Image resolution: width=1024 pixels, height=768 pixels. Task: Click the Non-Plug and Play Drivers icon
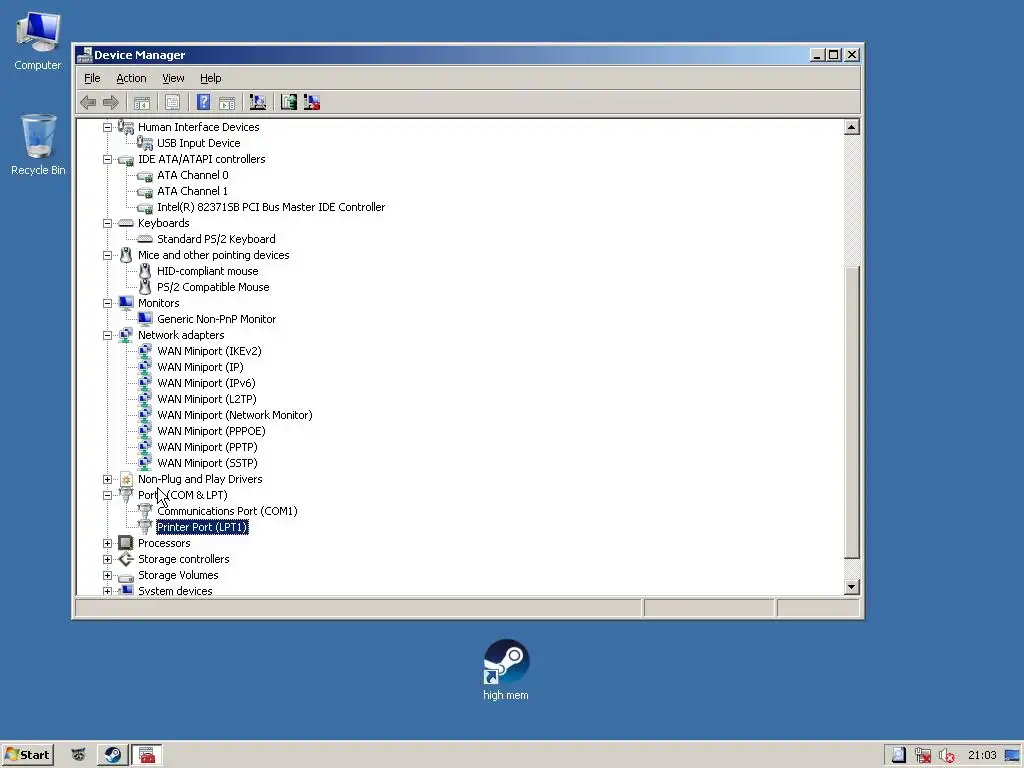[x=126, y=479]
